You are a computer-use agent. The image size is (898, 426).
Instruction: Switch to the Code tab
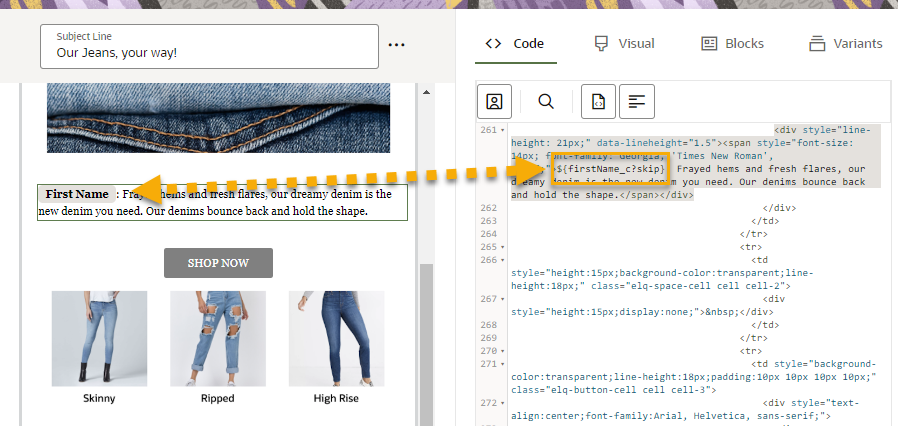click(x=515, y=44)
